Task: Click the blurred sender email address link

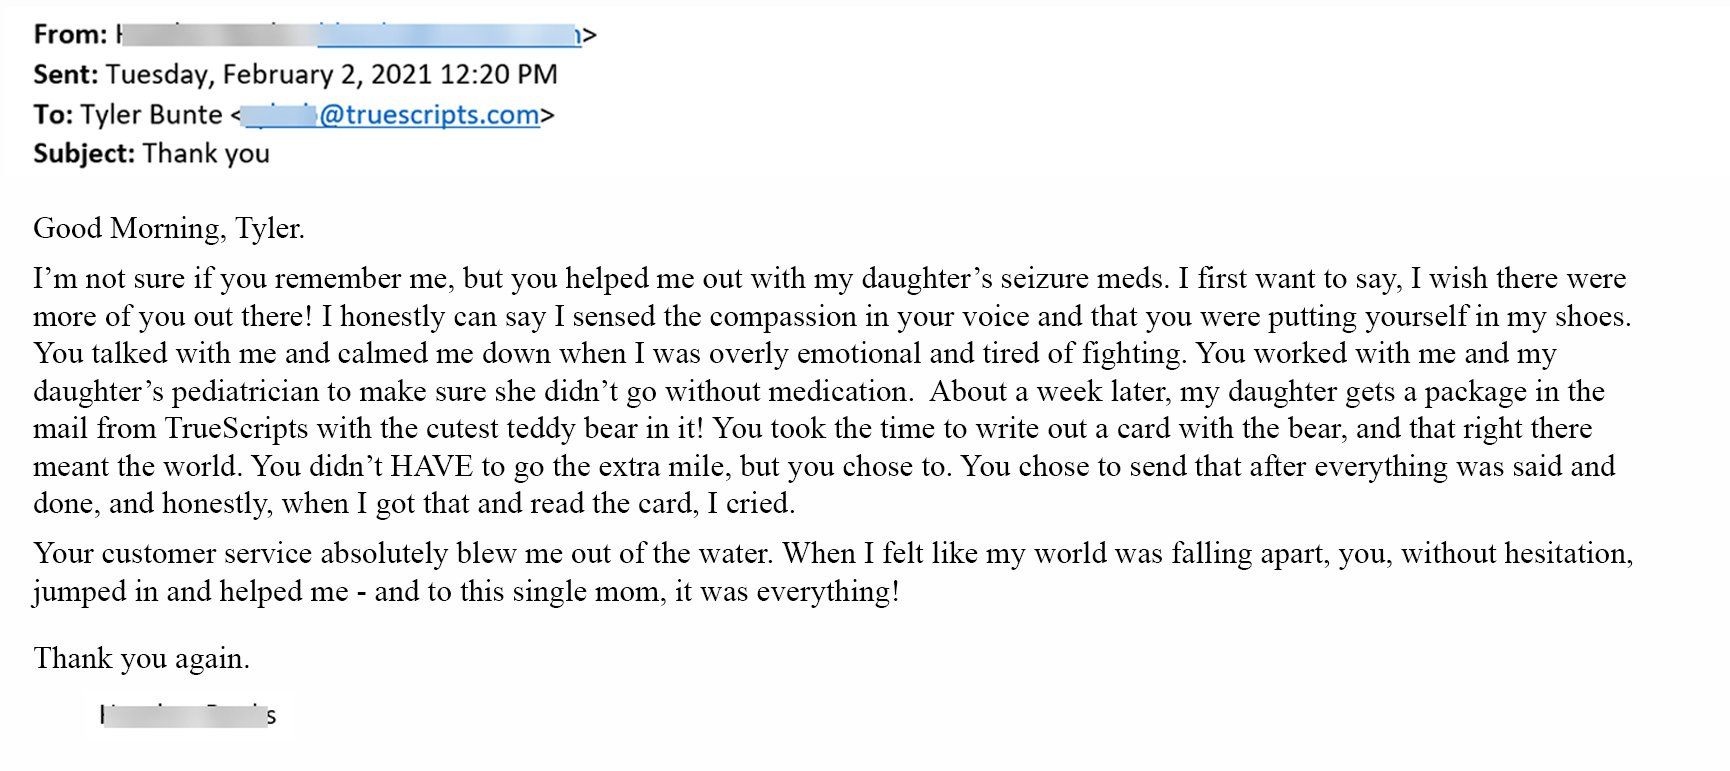Action: 449,35
